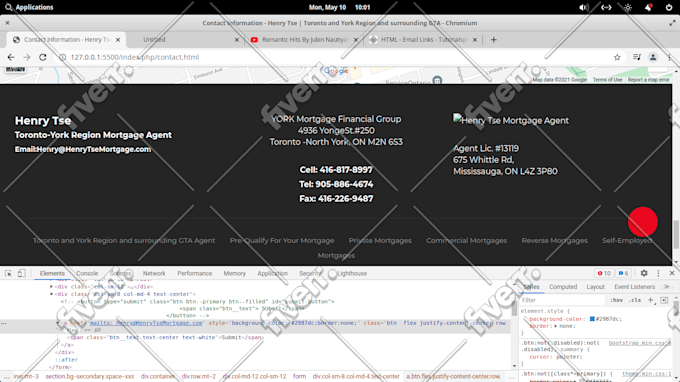Open the bootstrap.min.css source link
Screen dimensions: 680x382
[x=640, y=343]
